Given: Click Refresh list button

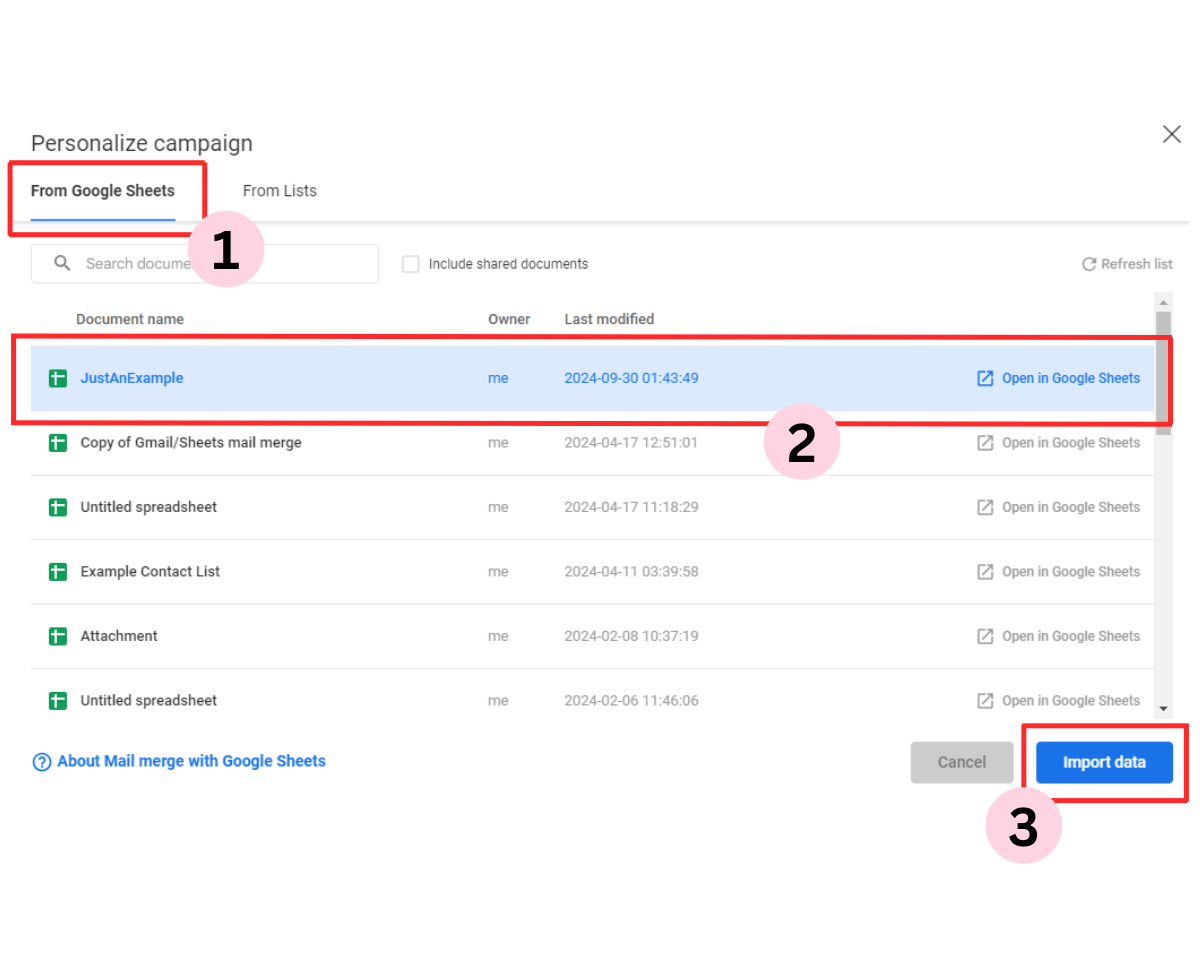Looking at the screenshot, I should [x=1127, y=264].
